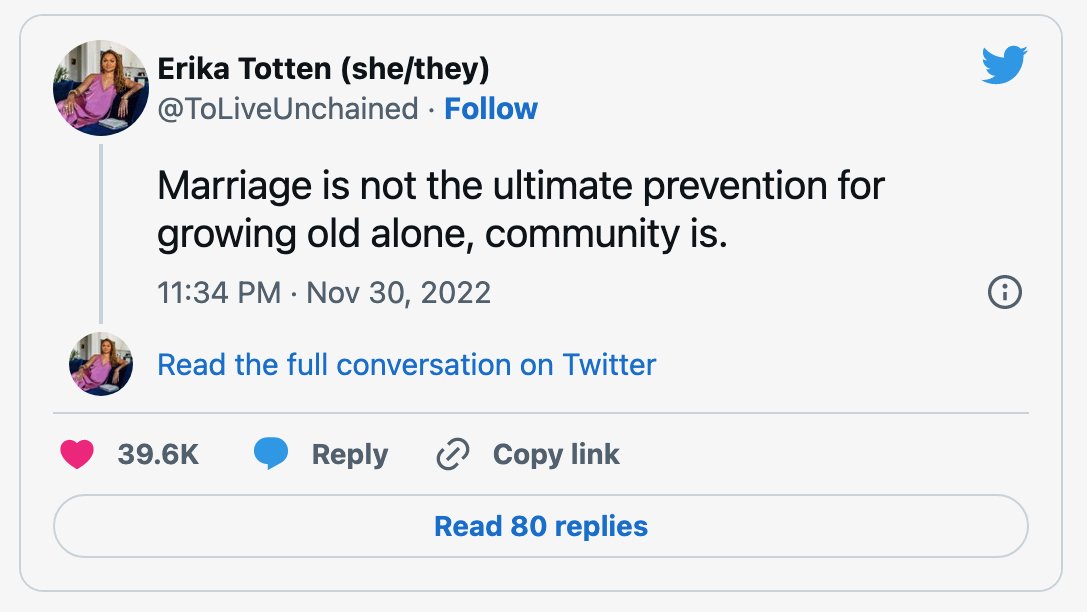Select the Copy link text label
1087x612 pixels.
[x=556, y=455]
